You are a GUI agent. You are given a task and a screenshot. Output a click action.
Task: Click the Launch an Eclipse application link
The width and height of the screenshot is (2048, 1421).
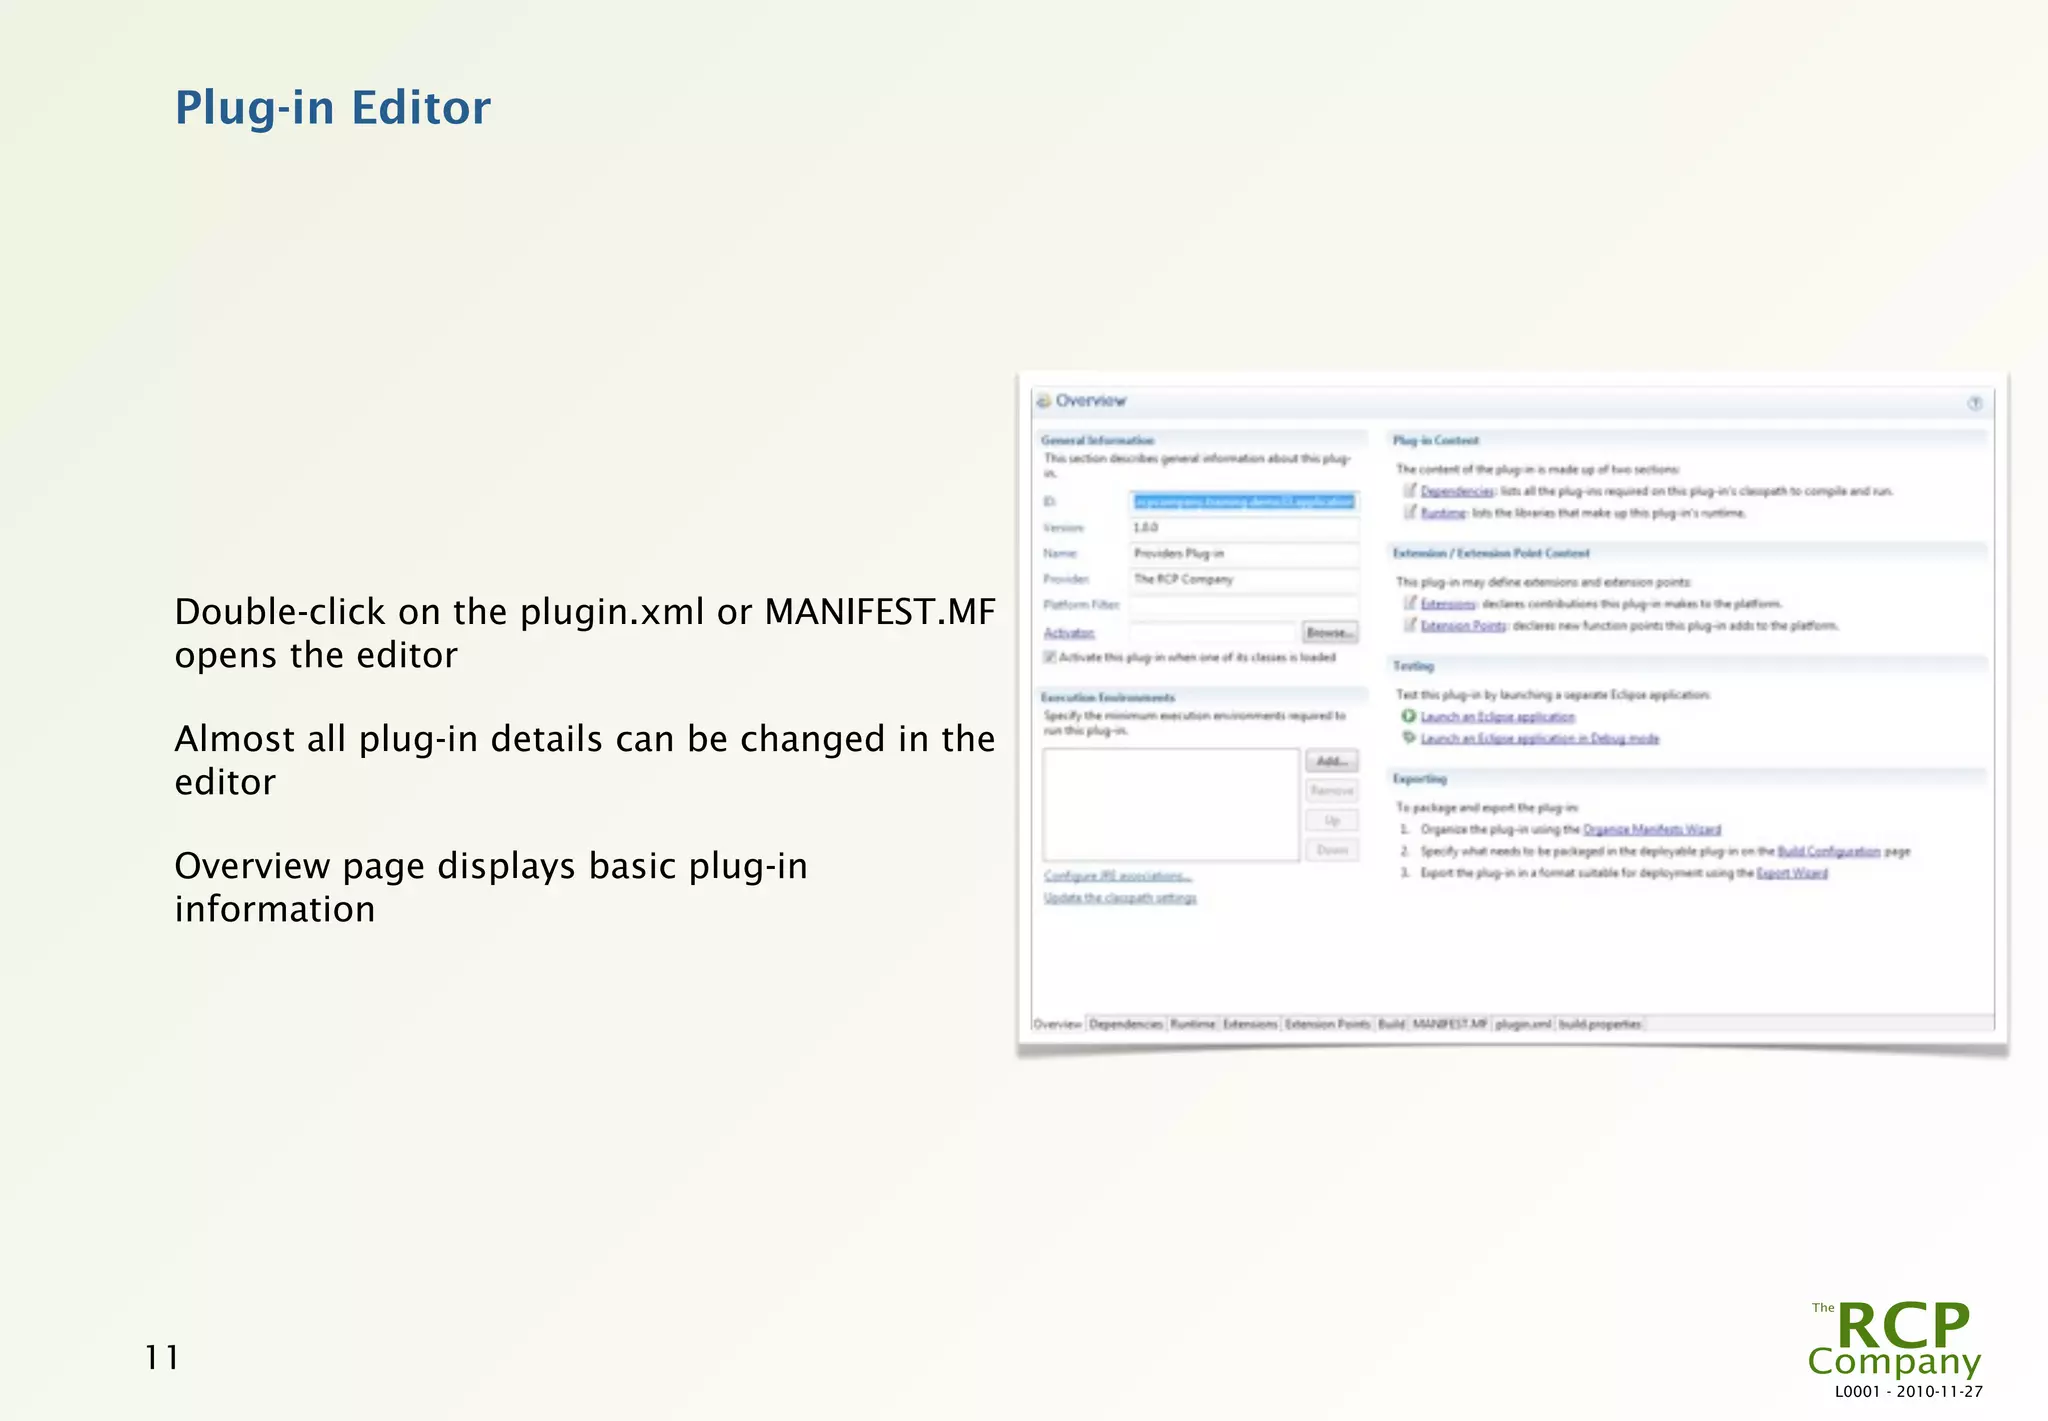[x=1498, y=717]
